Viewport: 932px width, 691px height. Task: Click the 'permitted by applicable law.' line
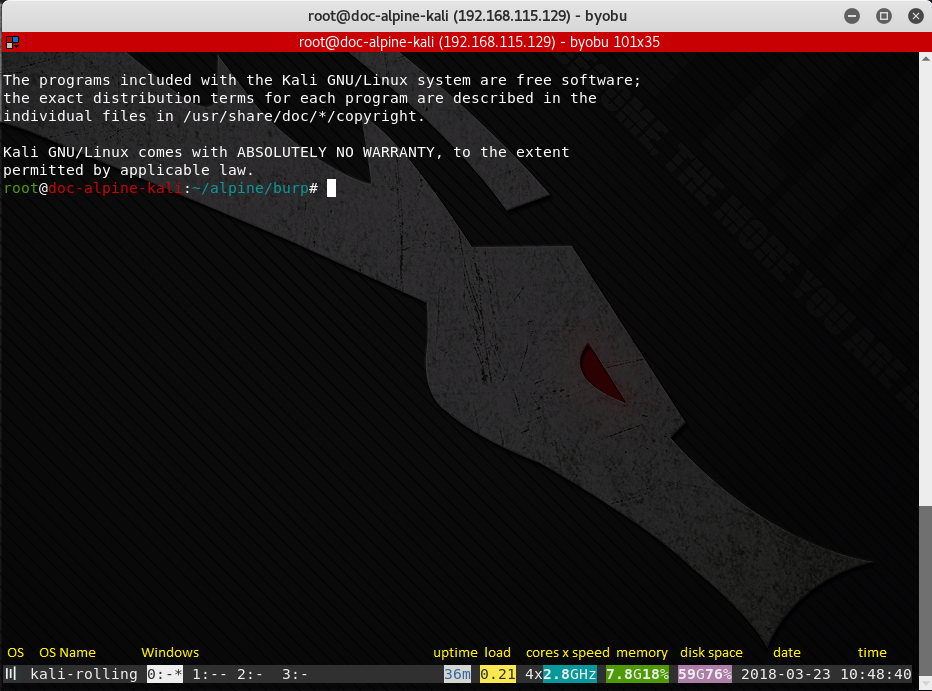click(x=128, y=171)
